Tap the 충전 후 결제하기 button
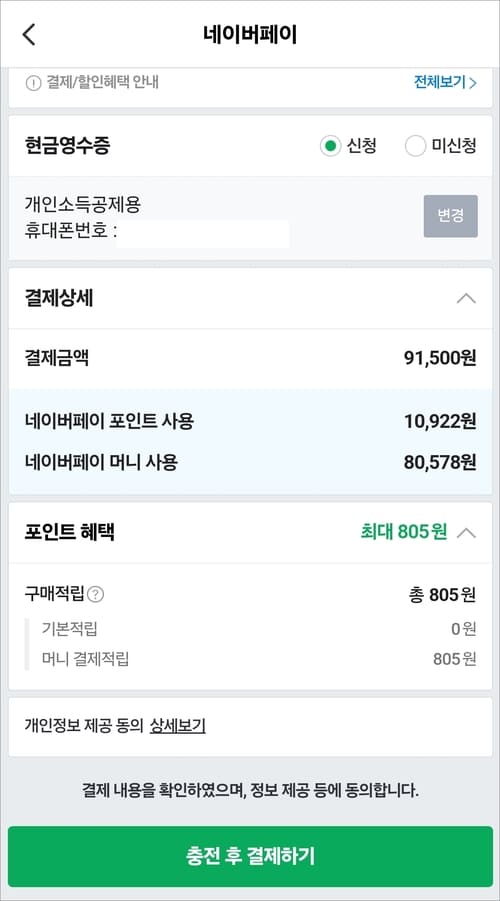 [x=250, y=856]
